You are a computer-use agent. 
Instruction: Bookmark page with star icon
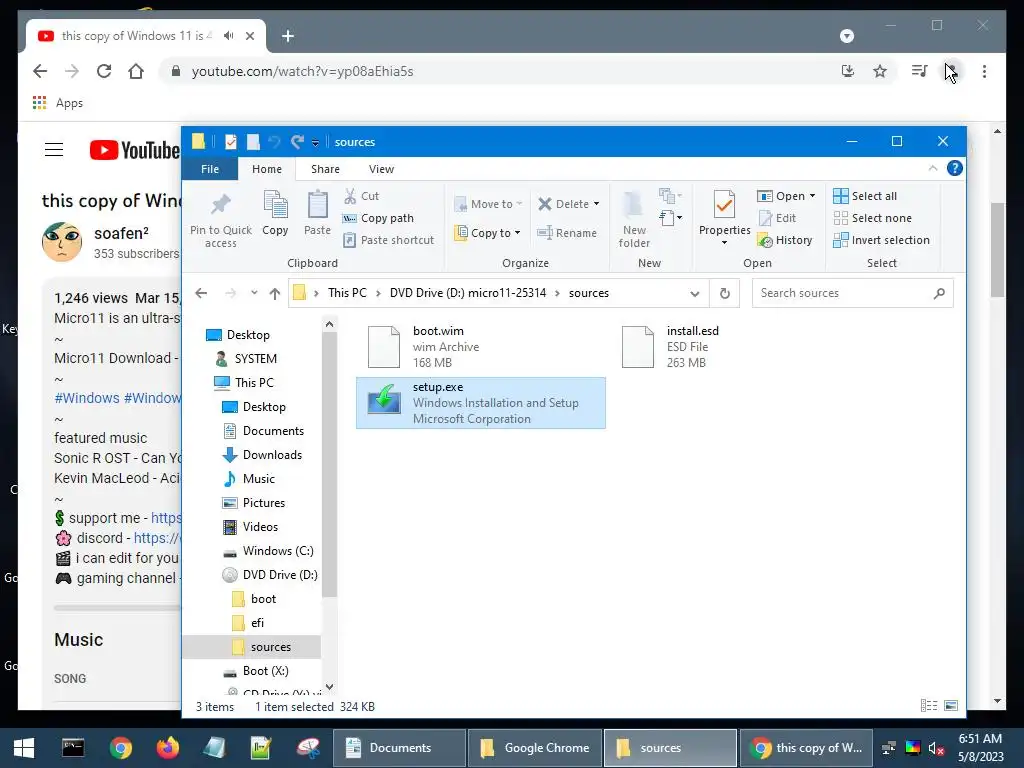[880, 71]
